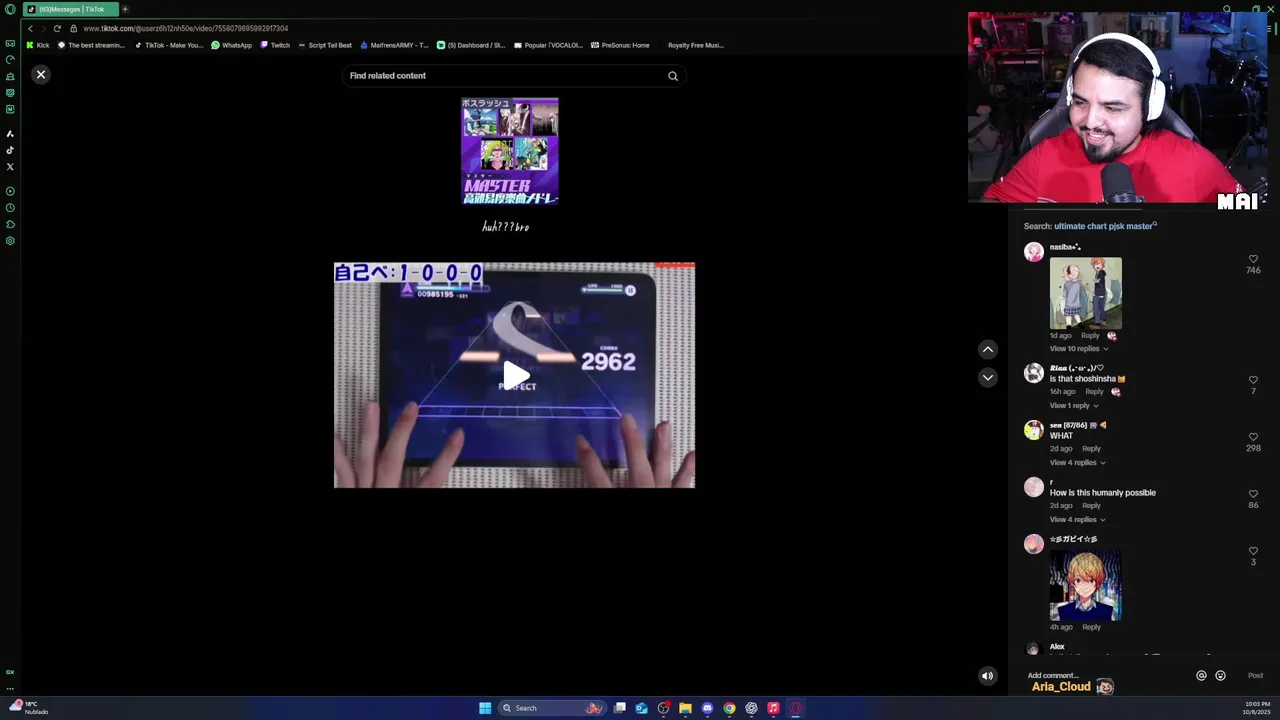
Task: Open Google Chrome from the taskbar
Action: pos(729,708)
